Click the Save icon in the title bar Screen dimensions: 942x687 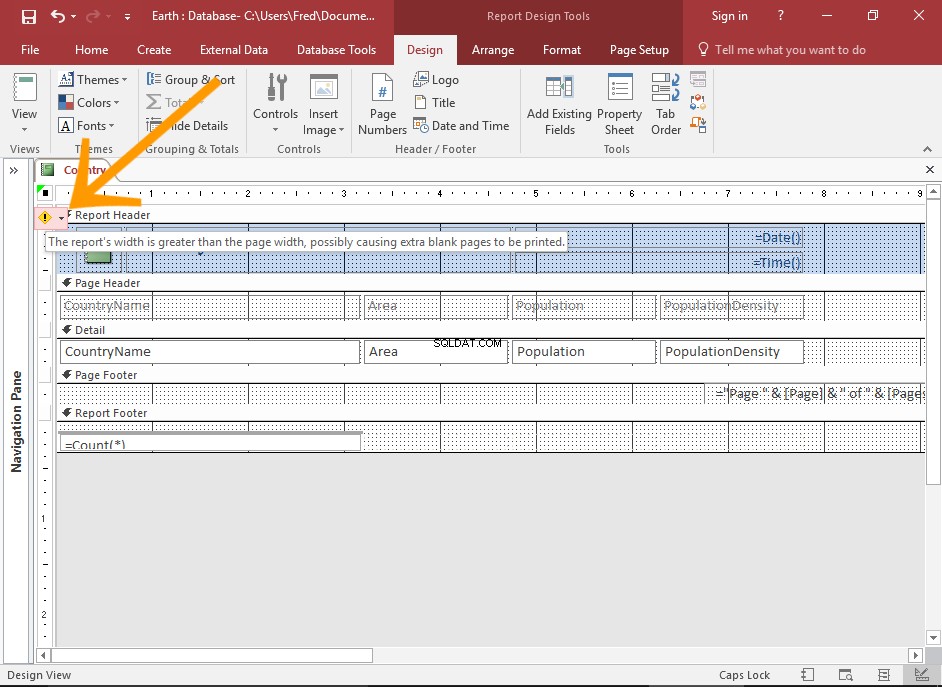29,16
